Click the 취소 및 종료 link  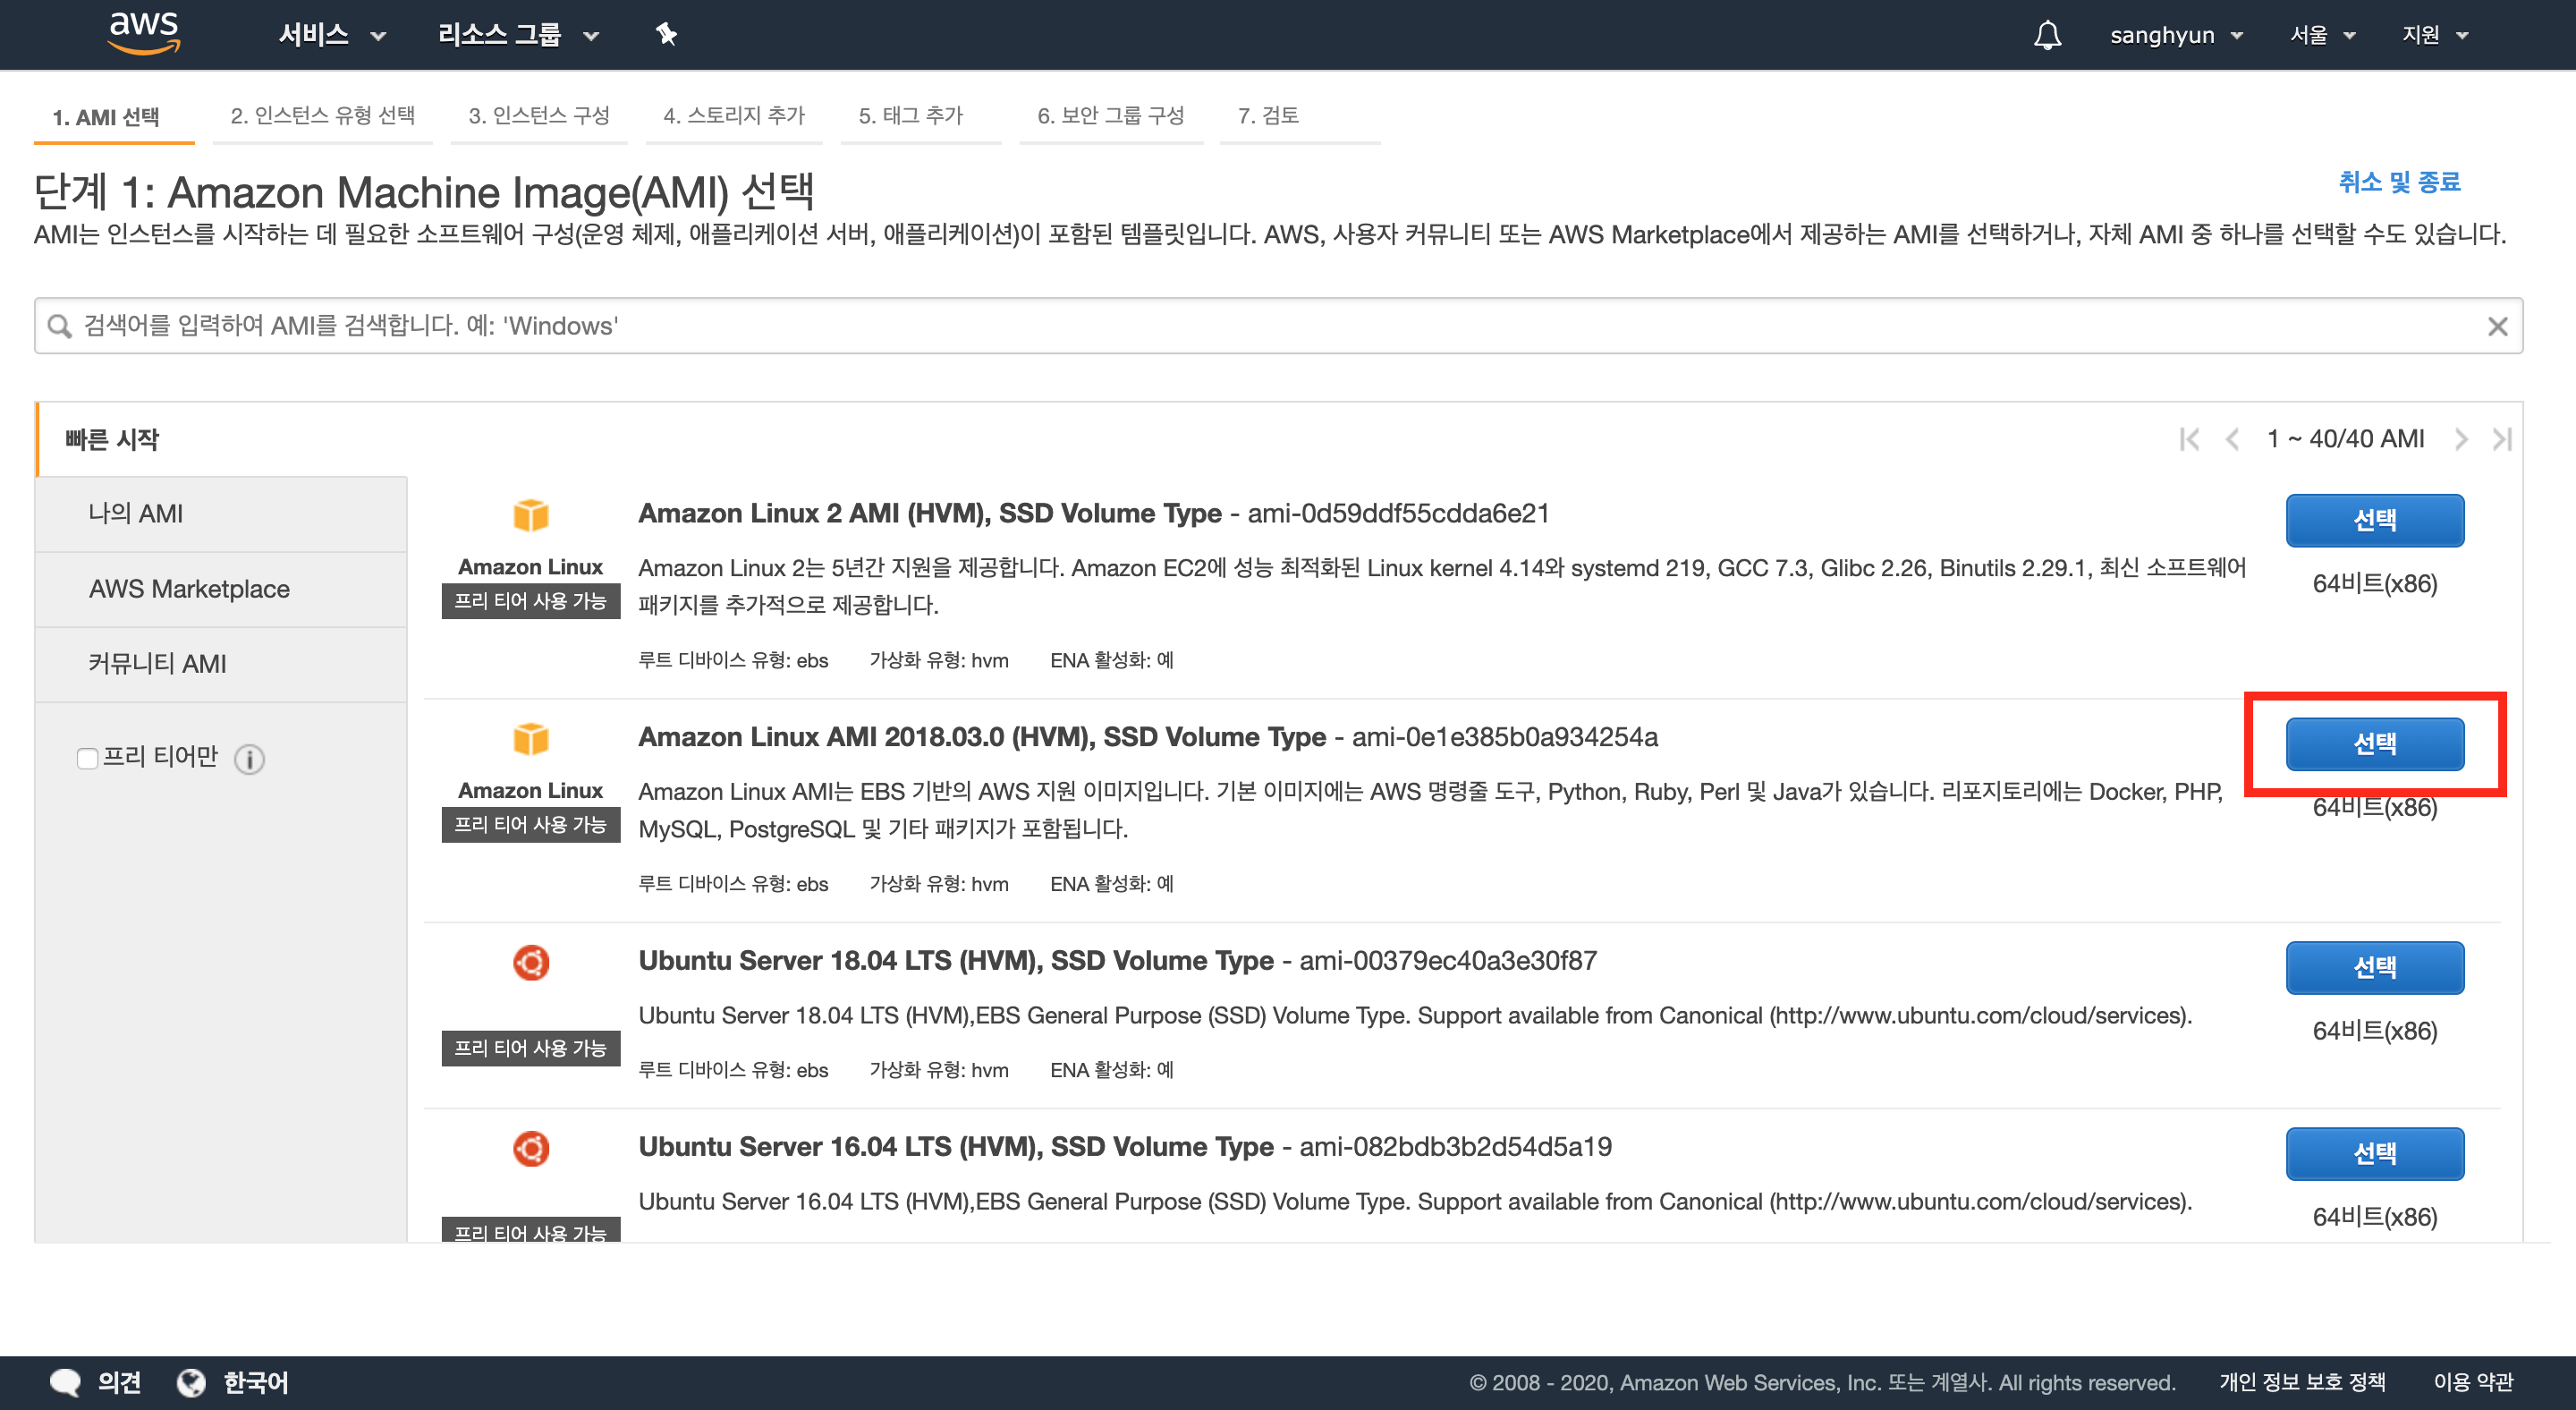coord(2398,182)
